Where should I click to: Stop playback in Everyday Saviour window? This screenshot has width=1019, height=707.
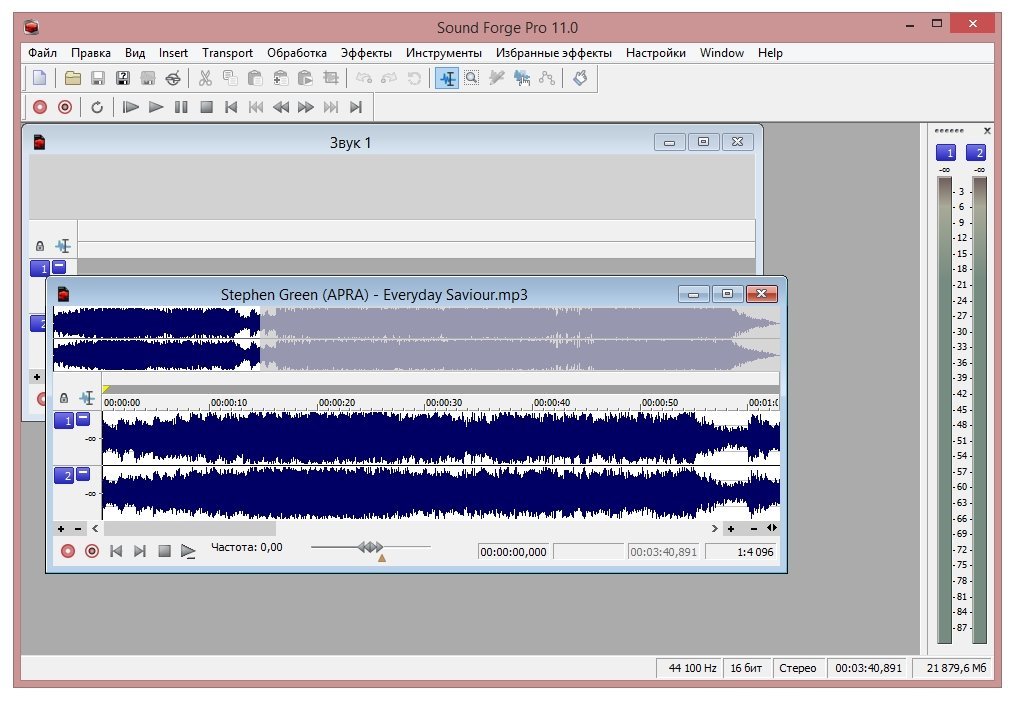click(164, 551)
